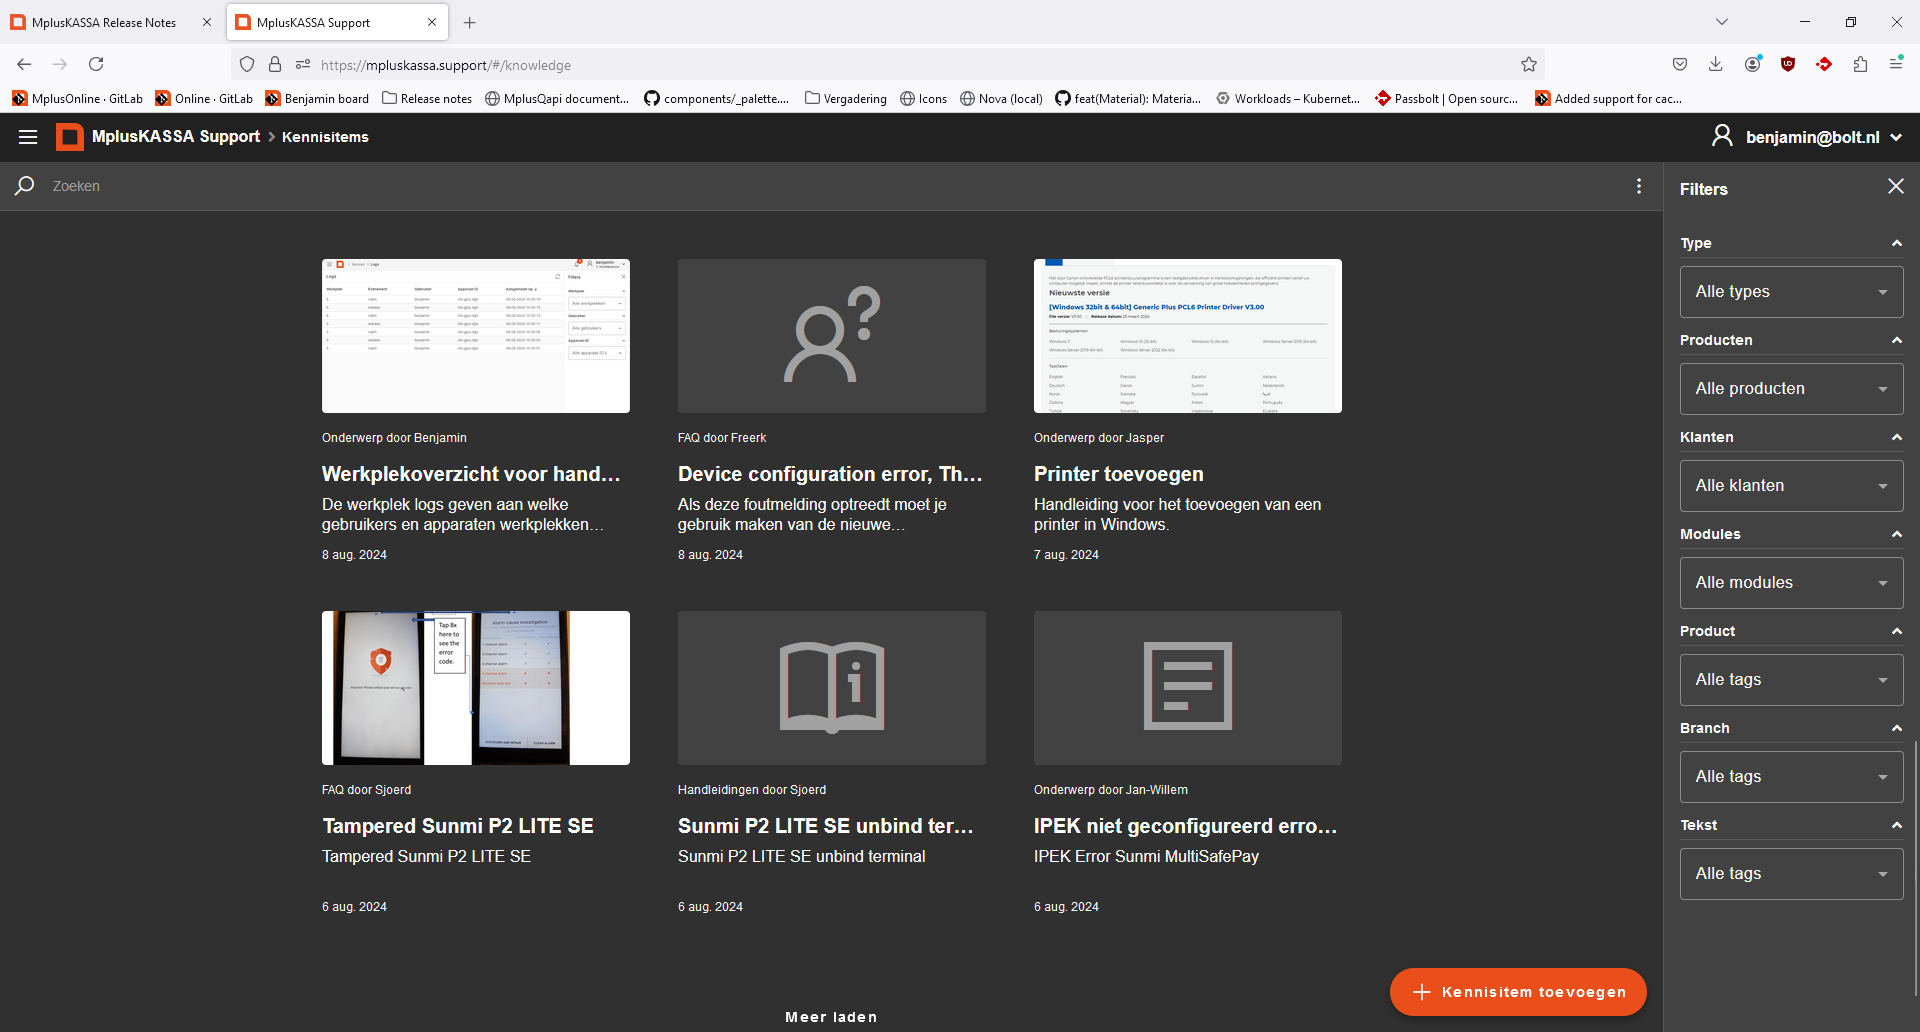Show site security lock info
Screen dimensions: 1920x1032
[x=275, y=64]
